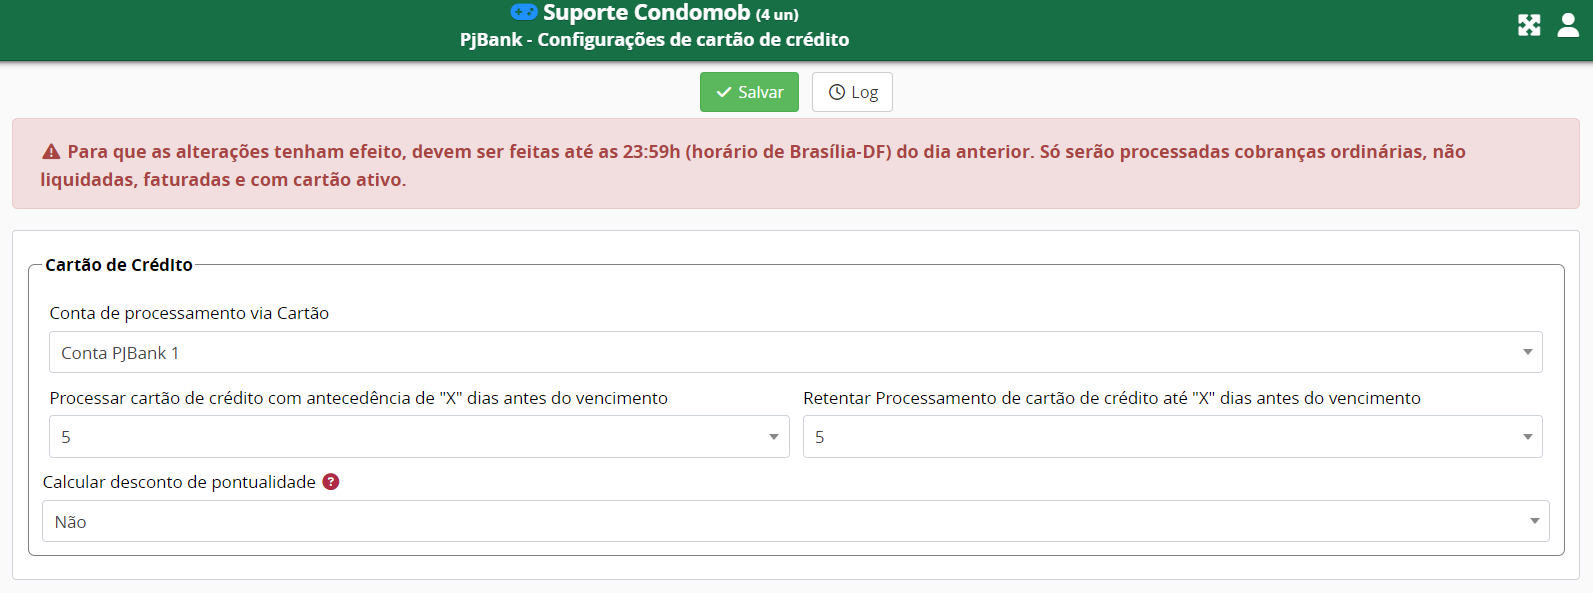This screenshot has width=1593, height=593.
Task: Click the blue gamepad icon beside Suporte Condomob
Action: [x=524, y=12]
